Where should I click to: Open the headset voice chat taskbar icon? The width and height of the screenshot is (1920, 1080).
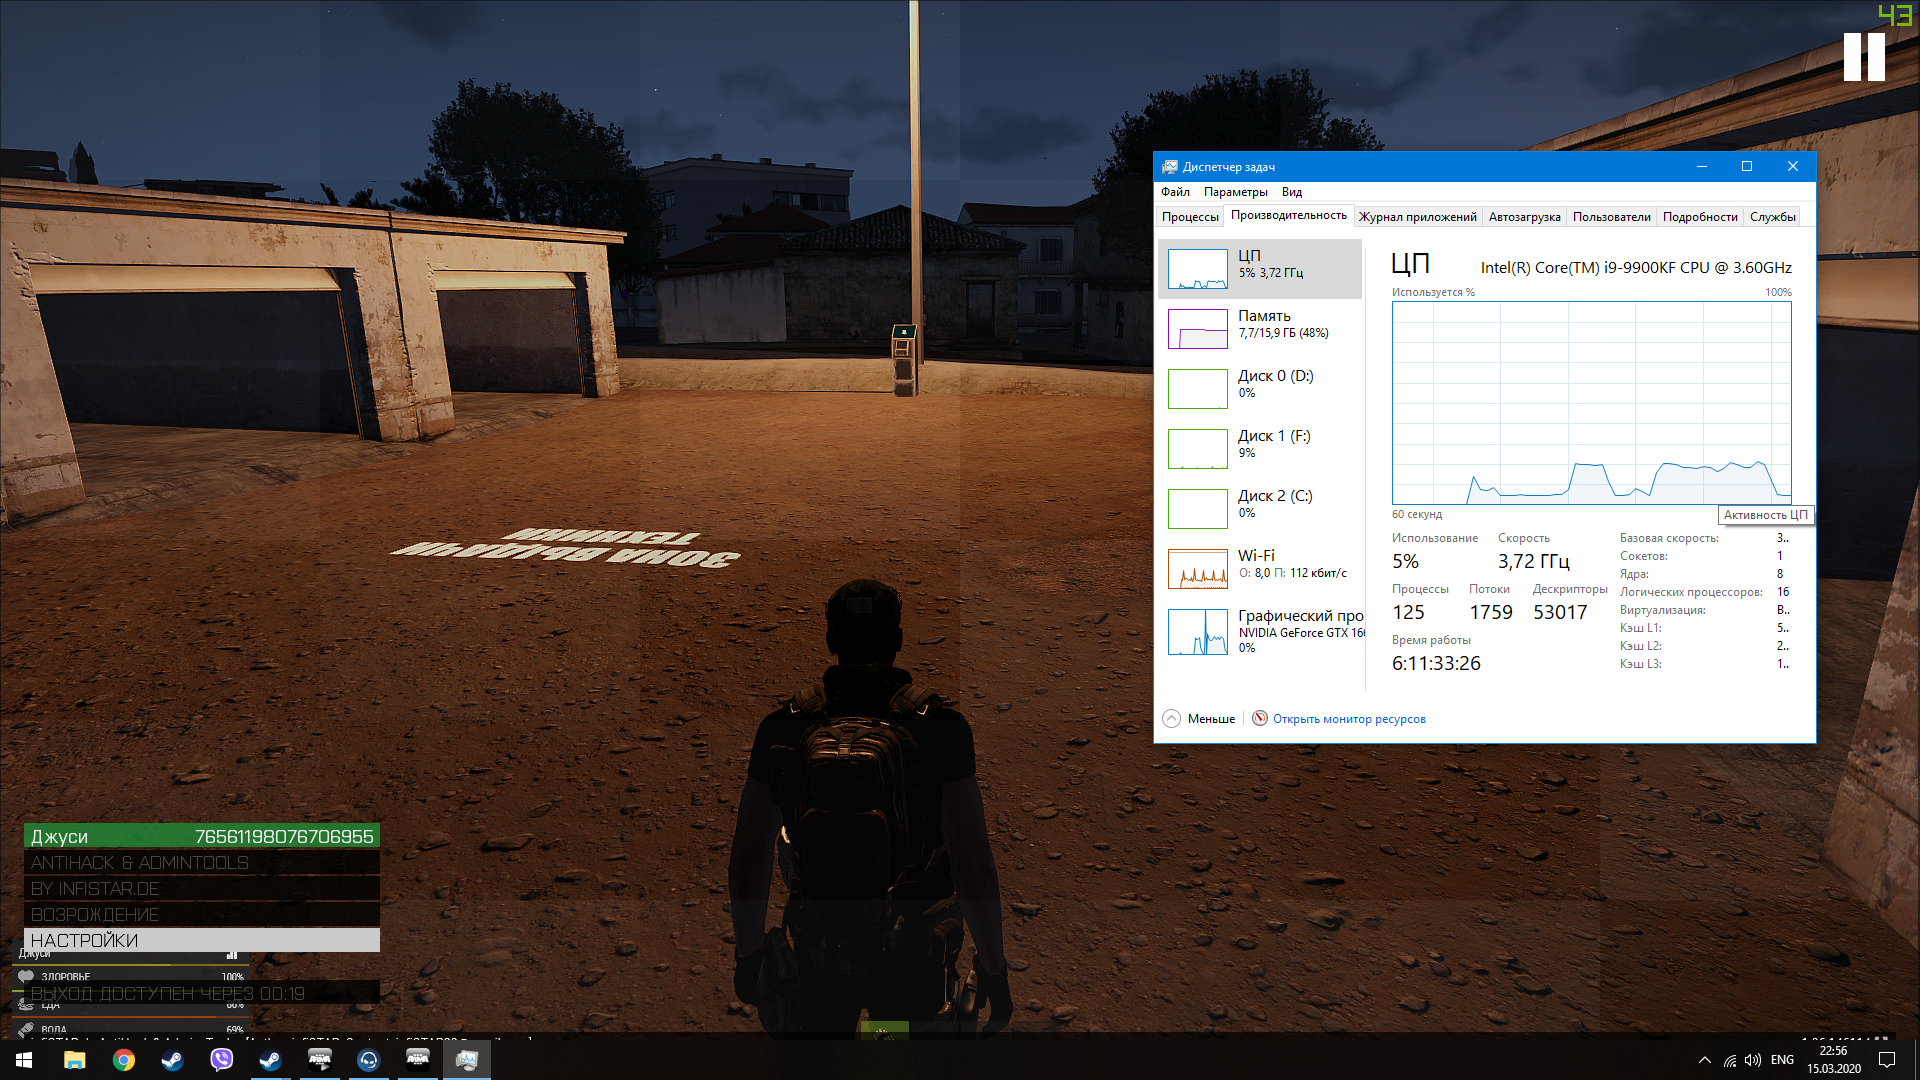[x=368, y=1060]
